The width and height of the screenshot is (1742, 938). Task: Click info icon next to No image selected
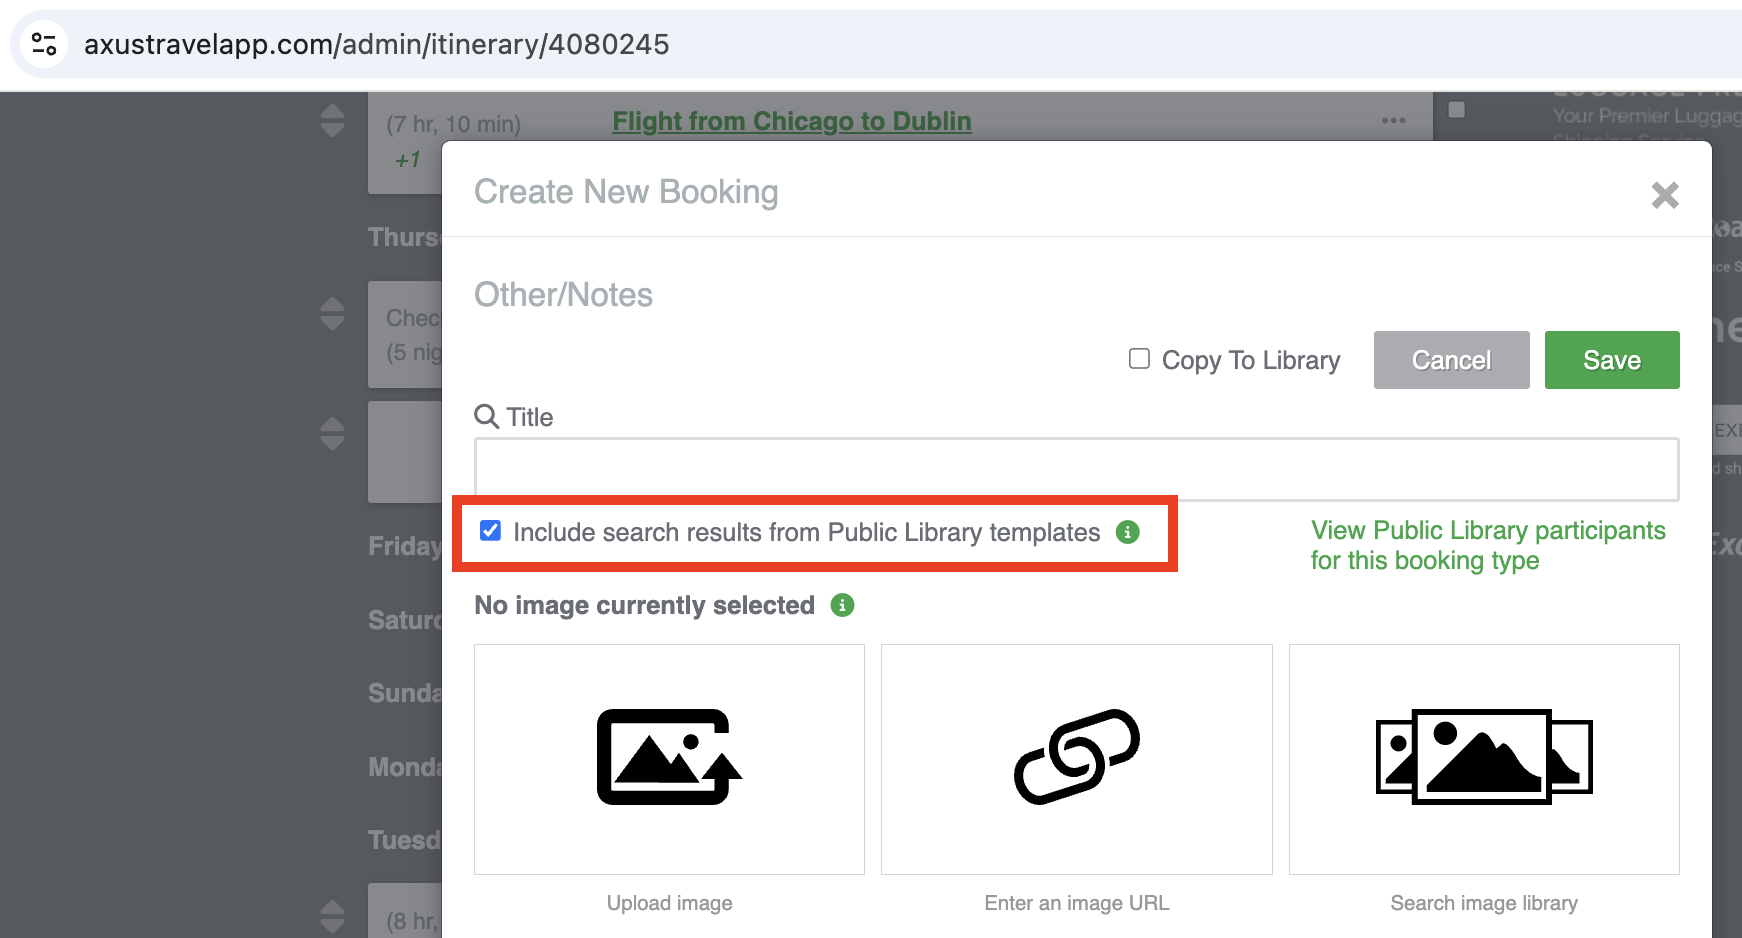click(x=843, y=605)
